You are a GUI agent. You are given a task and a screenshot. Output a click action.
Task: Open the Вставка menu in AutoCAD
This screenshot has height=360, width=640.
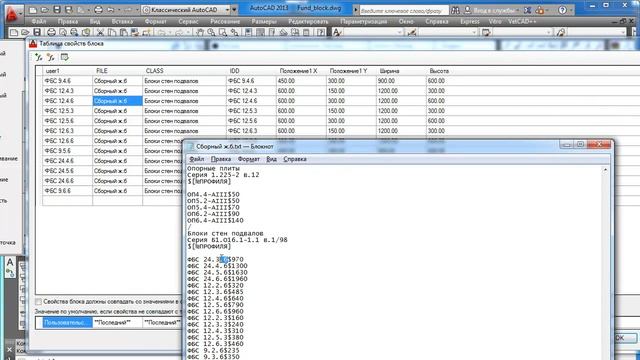tap(122, 21)
